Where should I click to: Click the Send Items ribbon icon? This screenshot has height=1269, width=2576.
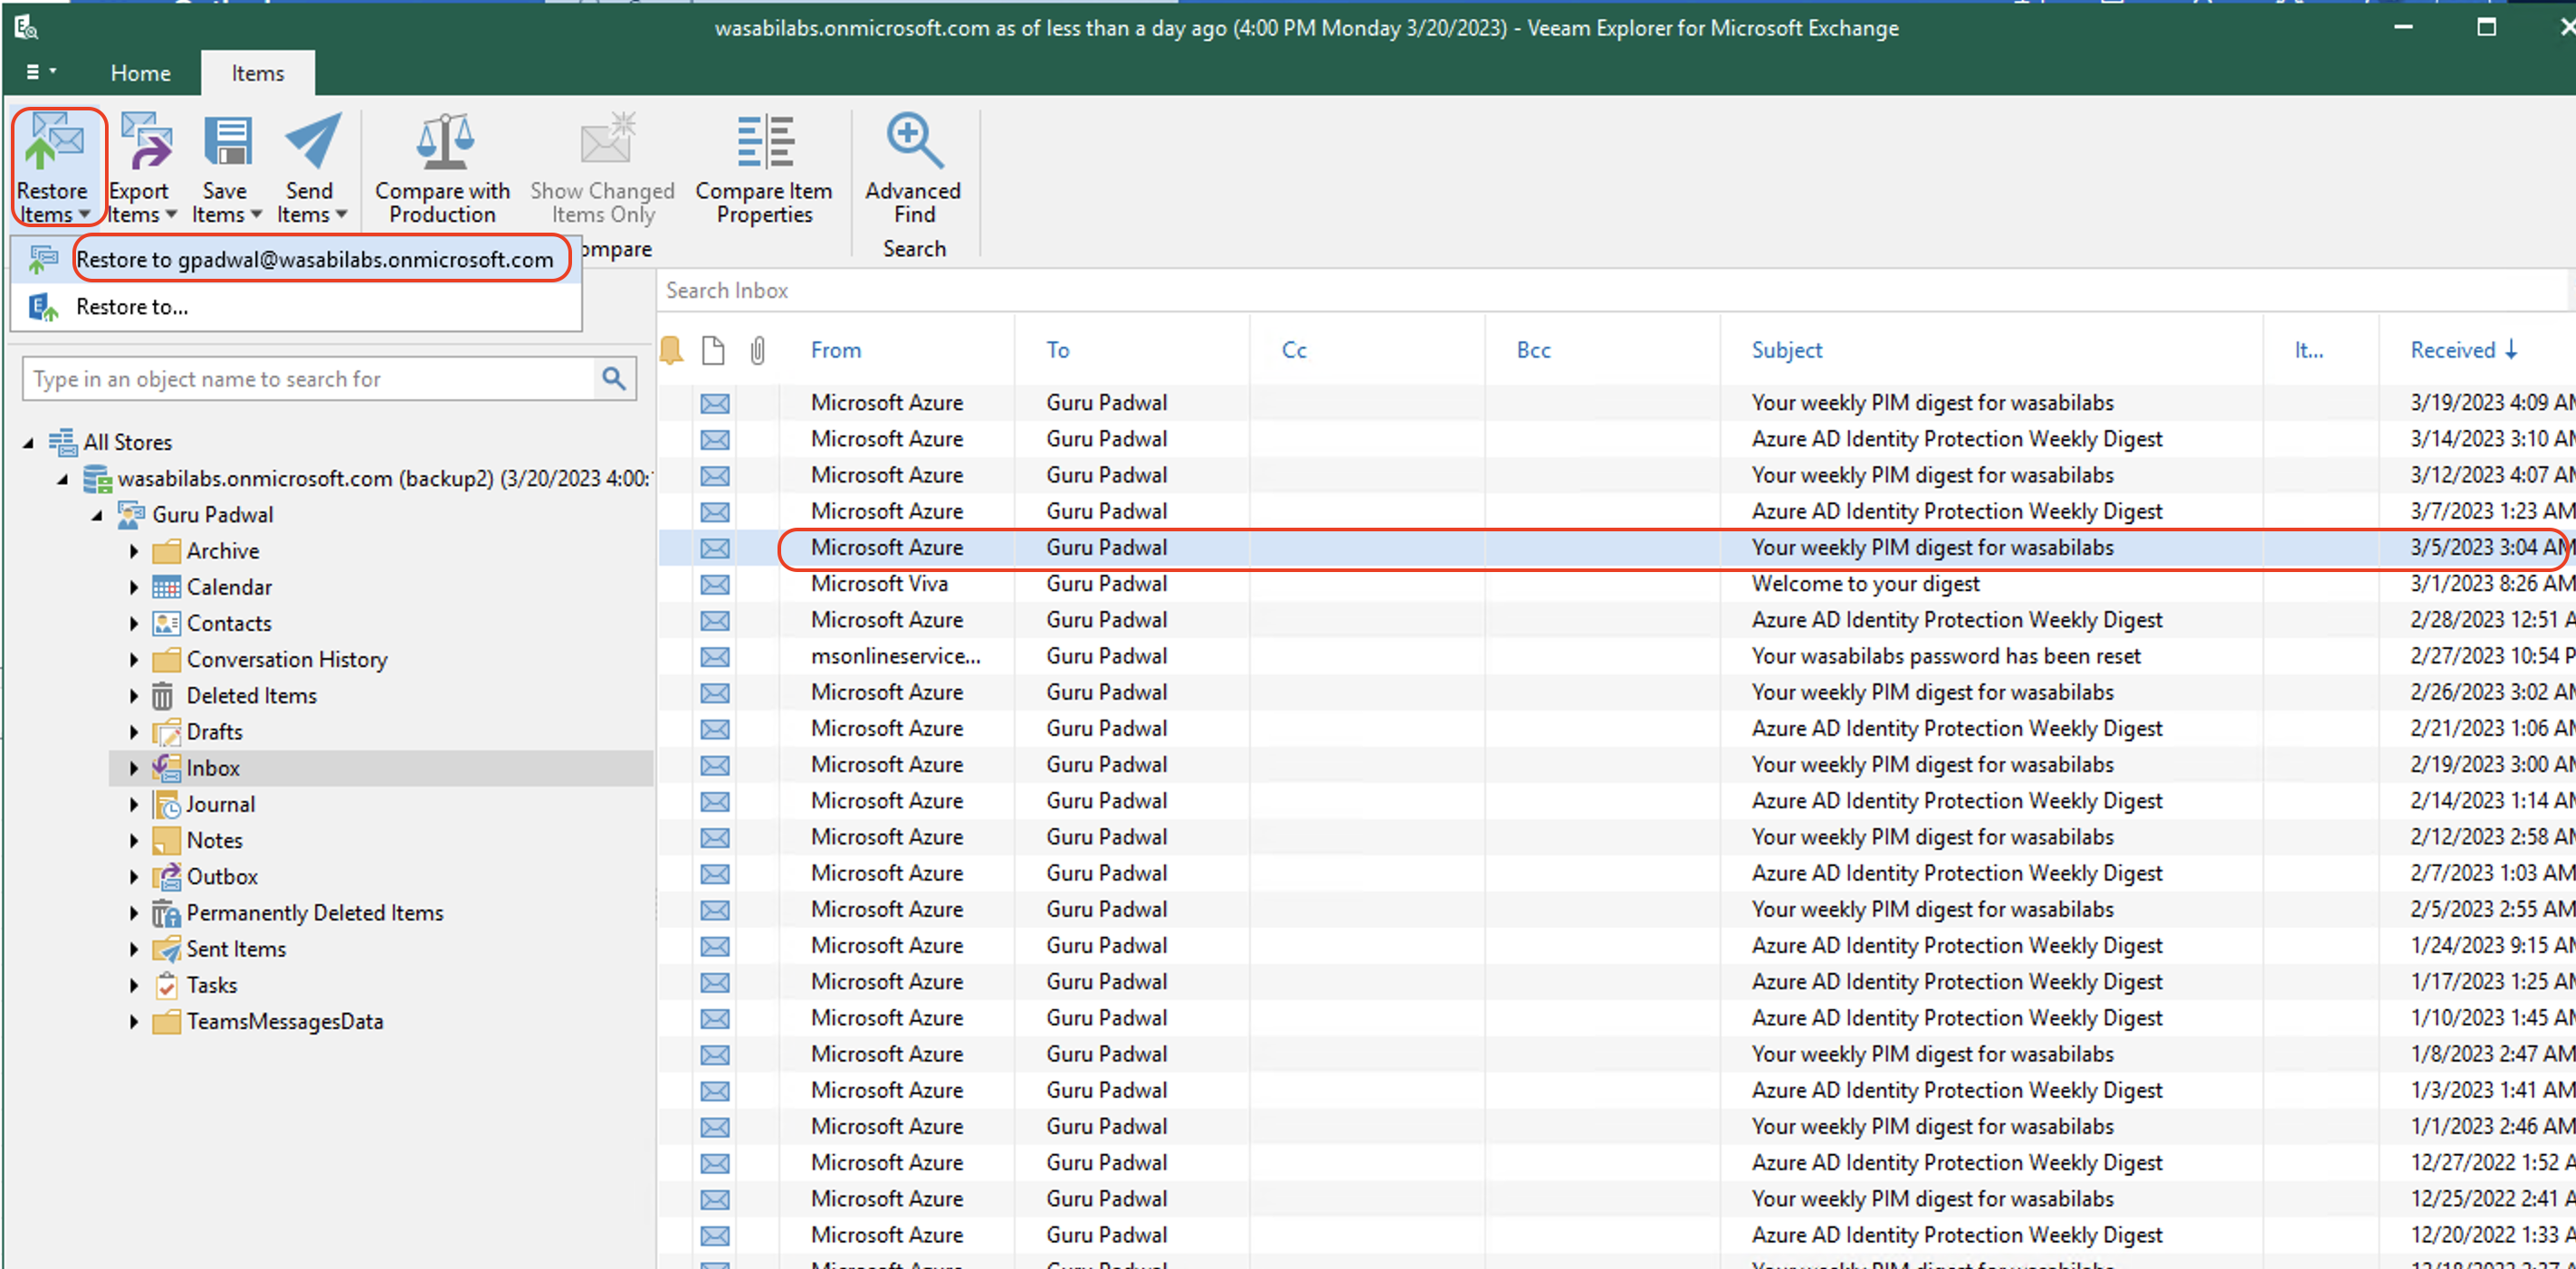pyautogui.click(x=312, y=141)
